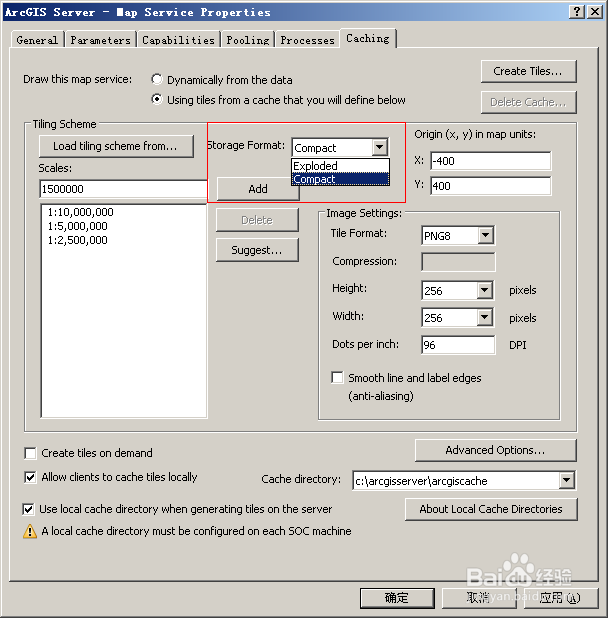Click the Suggest scales button

(257, 250)
